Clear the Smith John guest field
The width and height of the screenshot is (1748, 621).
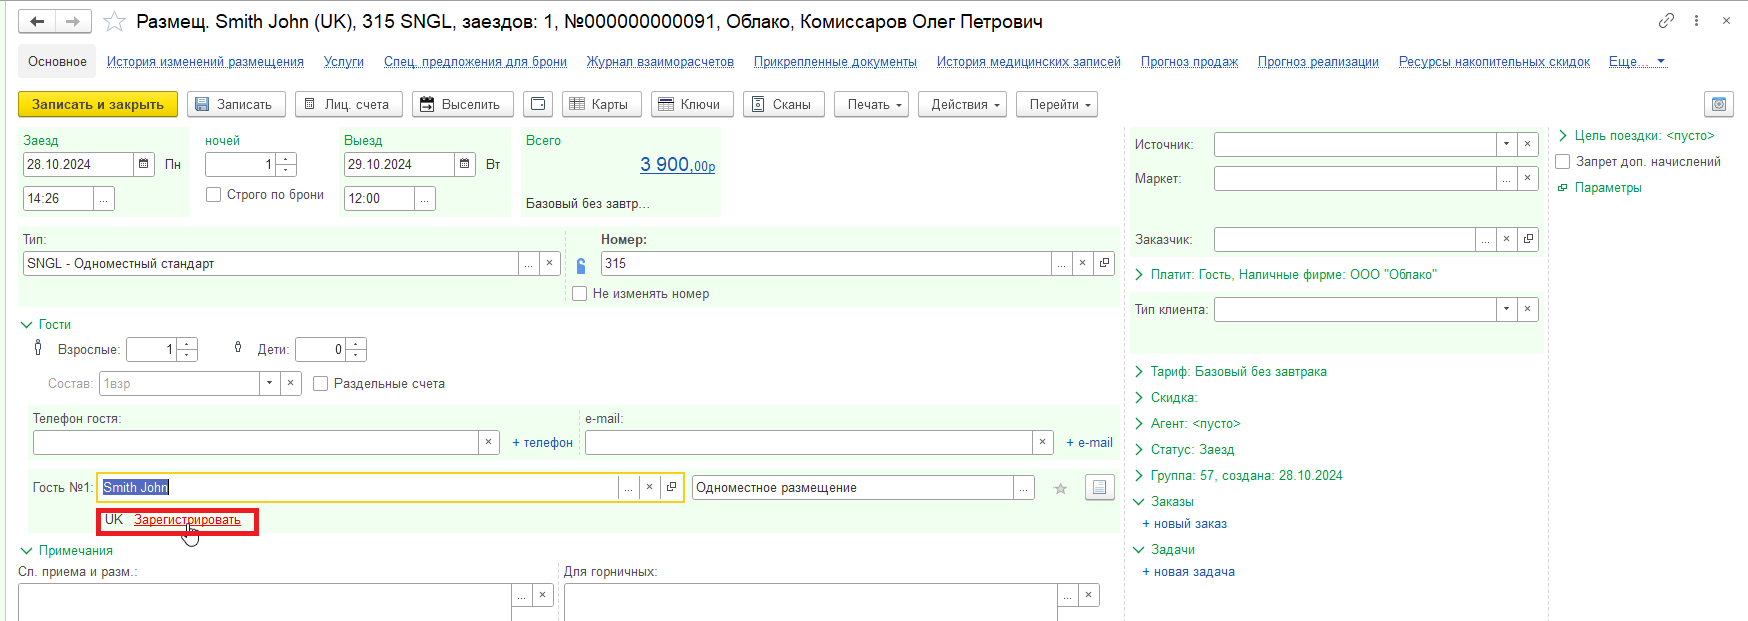coord(649,487)
